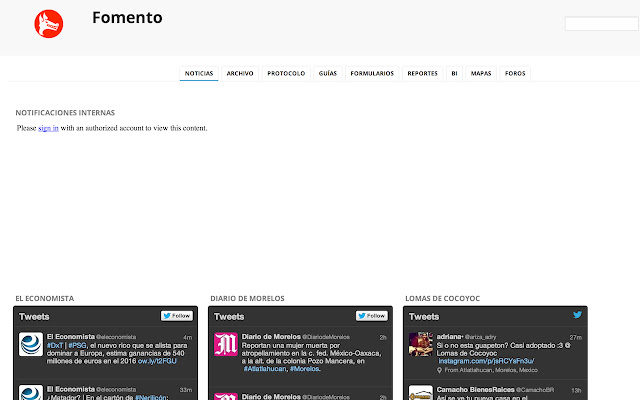Image resolution: width=640 pixels, height=400 pixels.
Task: Go to the Protocolo tab
Action: tap(286, 73)
